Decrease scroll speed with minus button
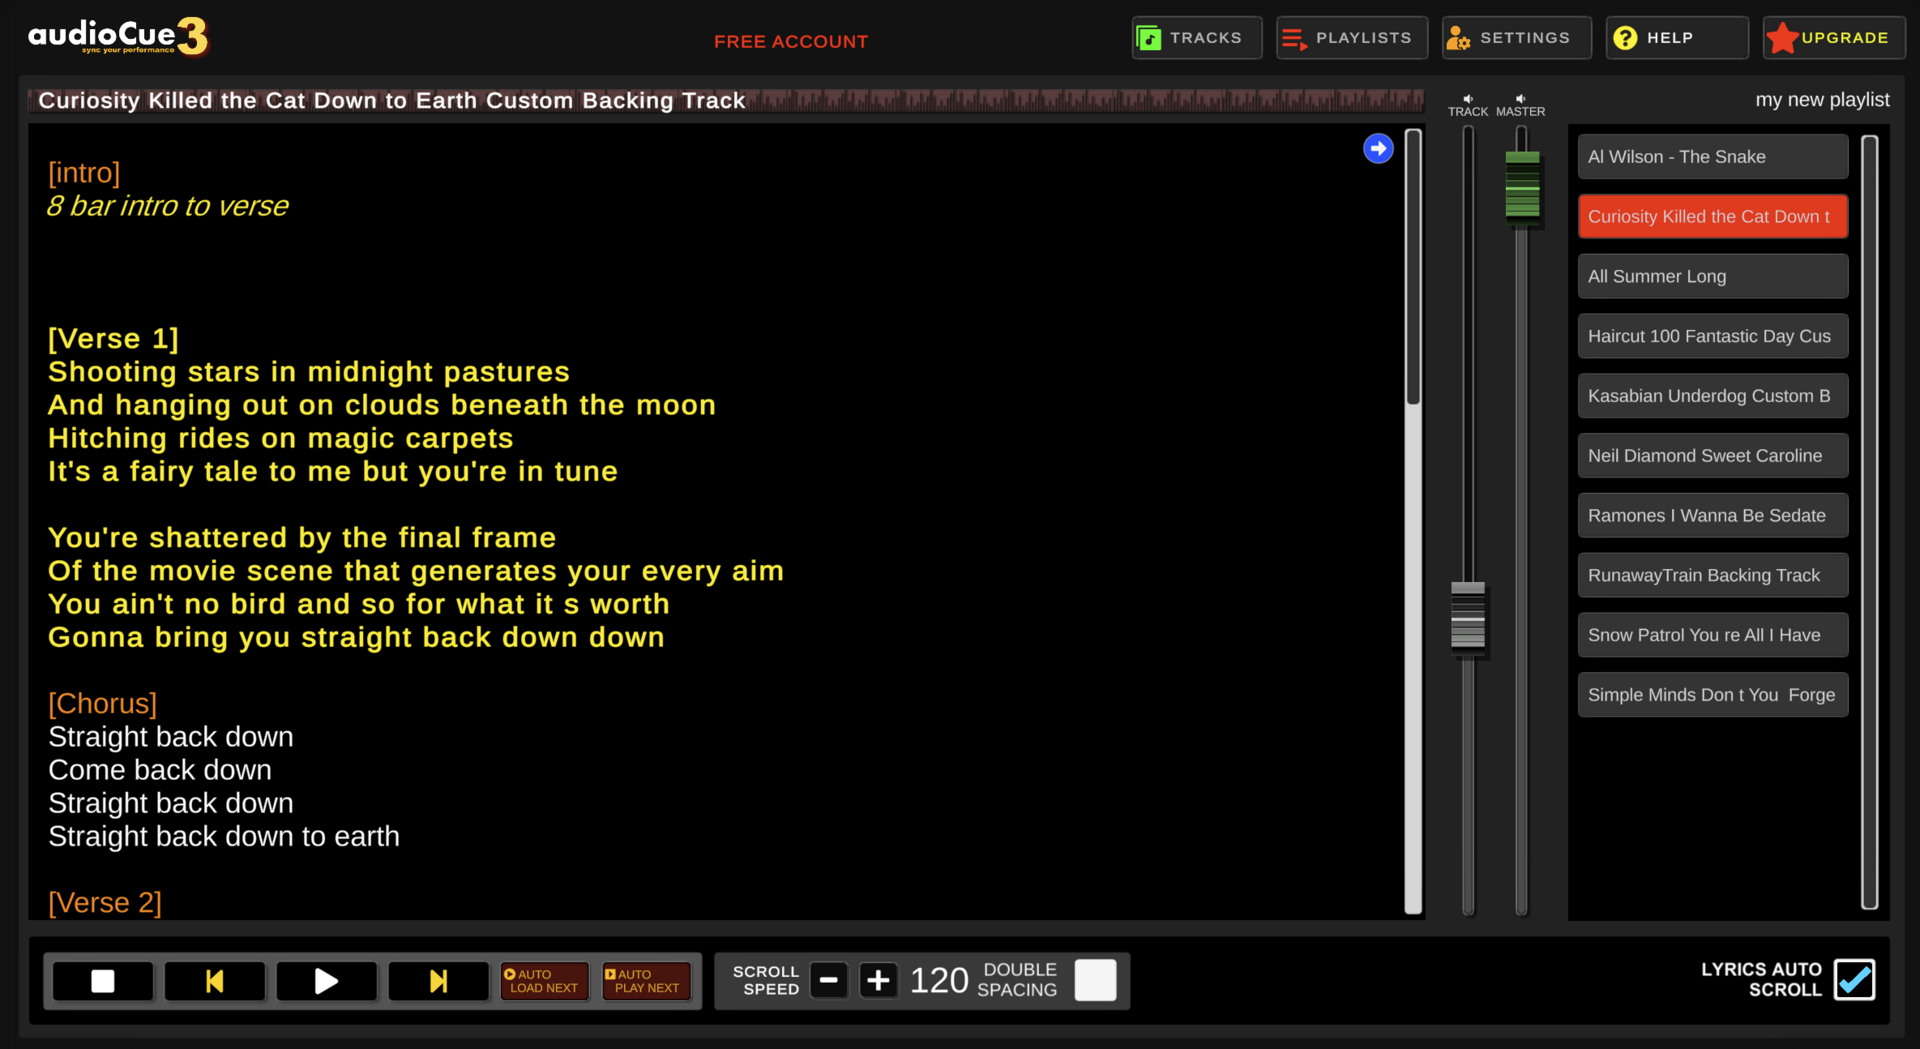Screen dimensions: 1920x1049 (x=829, y=981)
